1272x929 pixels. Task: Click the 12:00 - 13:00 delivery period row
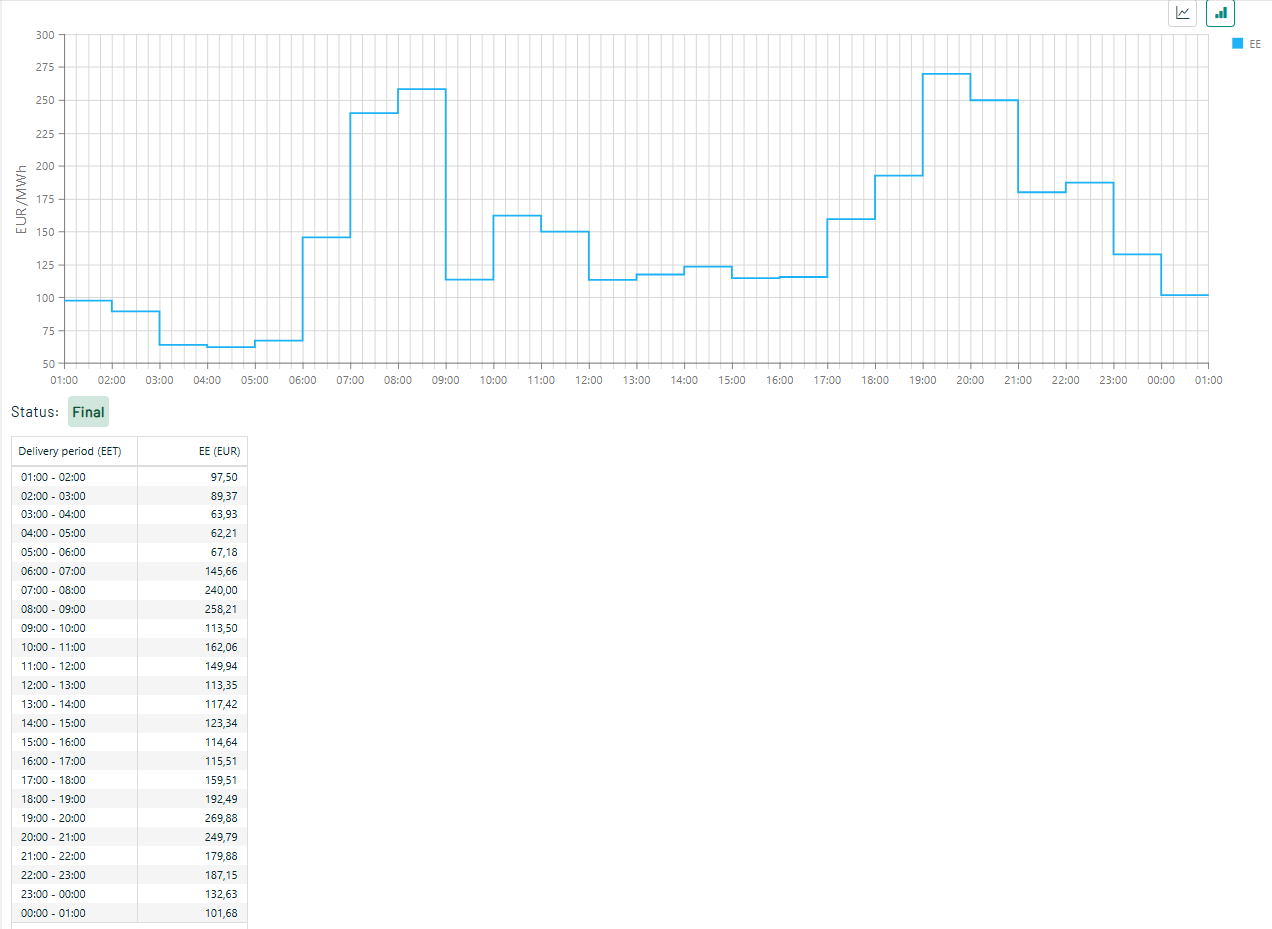[x=53, y=685]
